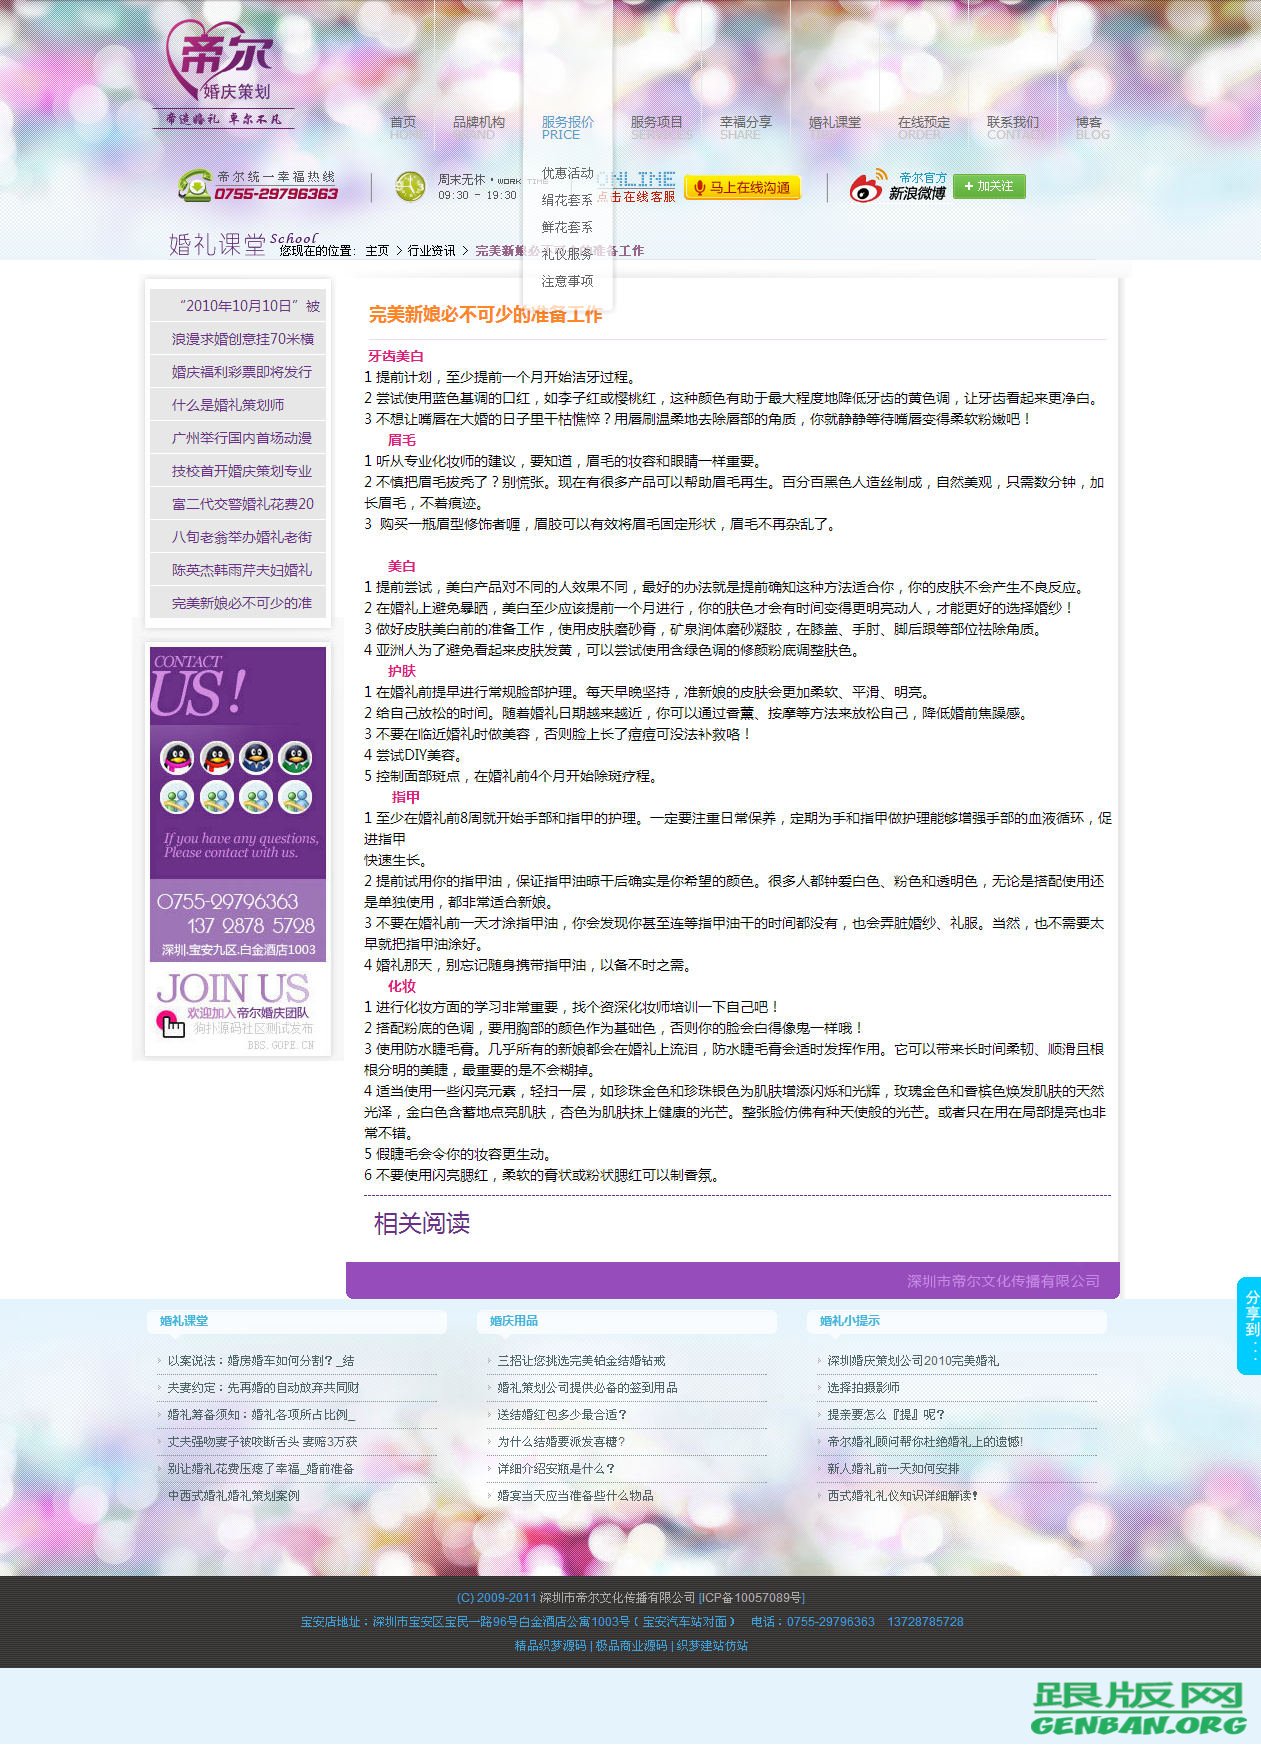
Task: Open sidebar article 八旬老翁举办婚礼老街
Action: point(238,537)
